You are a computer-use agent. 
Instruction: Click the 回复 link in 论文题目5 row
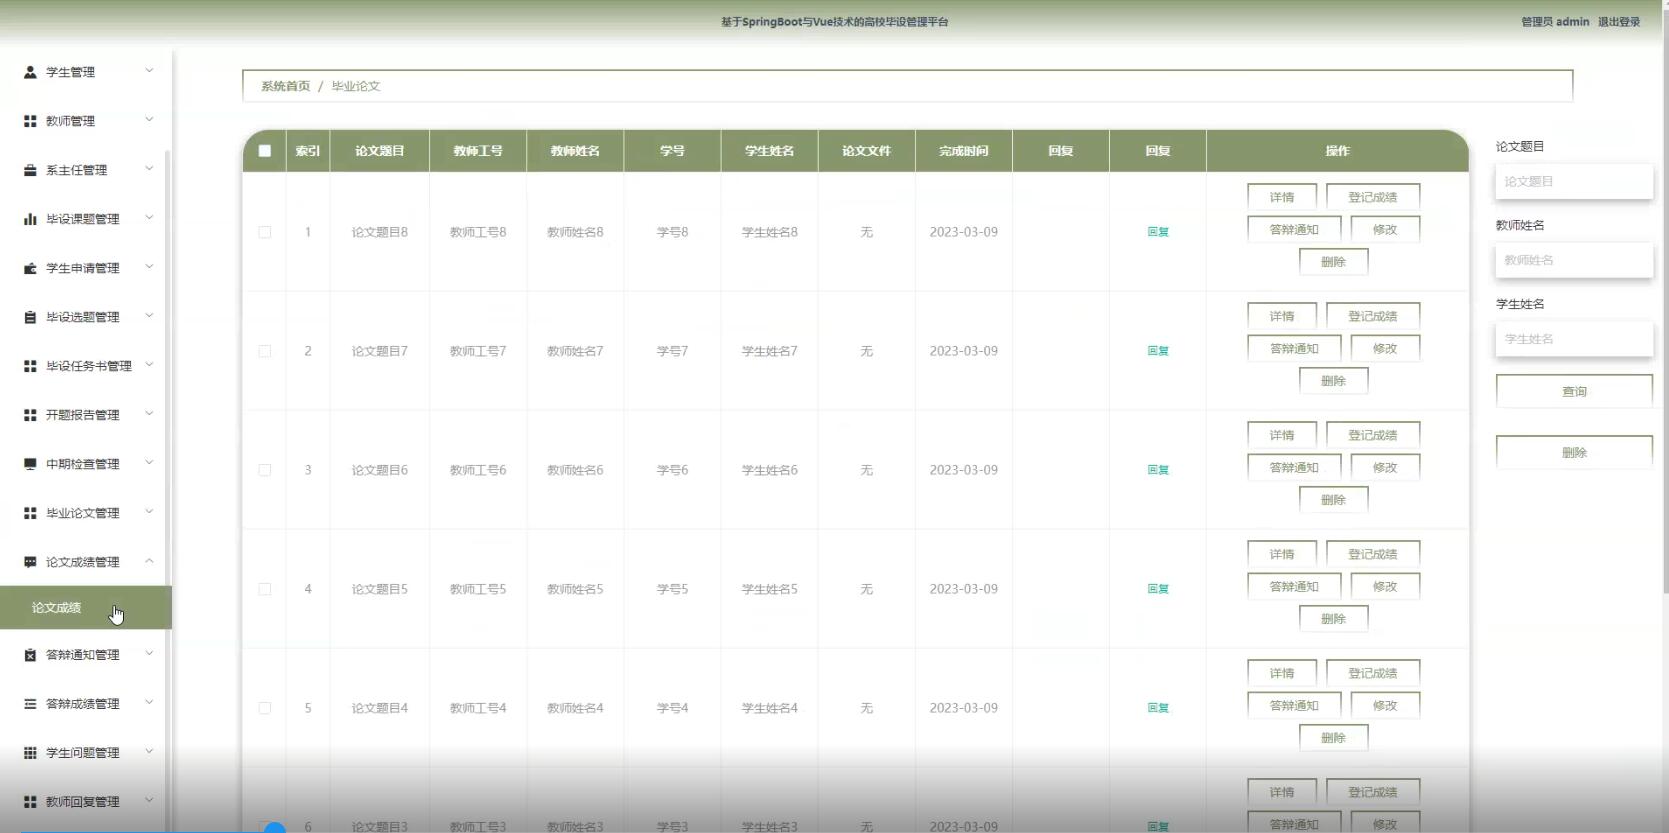pos(1158,589)
